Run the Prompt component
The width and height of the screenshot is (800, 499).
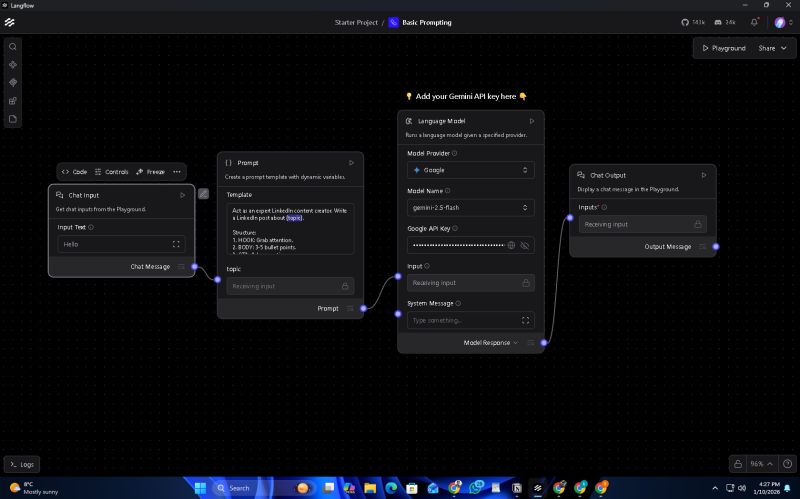pyautogui.click(x=352, y=163)
